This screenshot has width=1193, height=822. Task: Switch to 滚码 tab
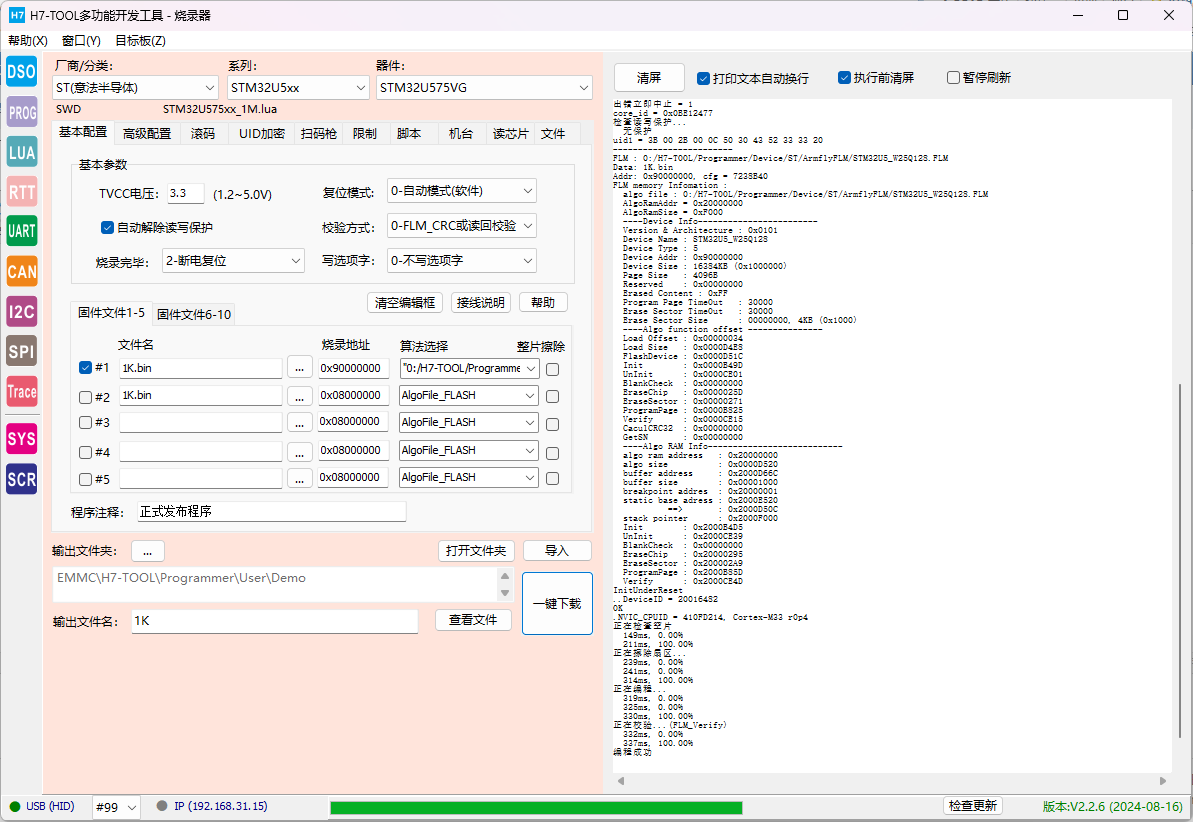coord(203,134)
